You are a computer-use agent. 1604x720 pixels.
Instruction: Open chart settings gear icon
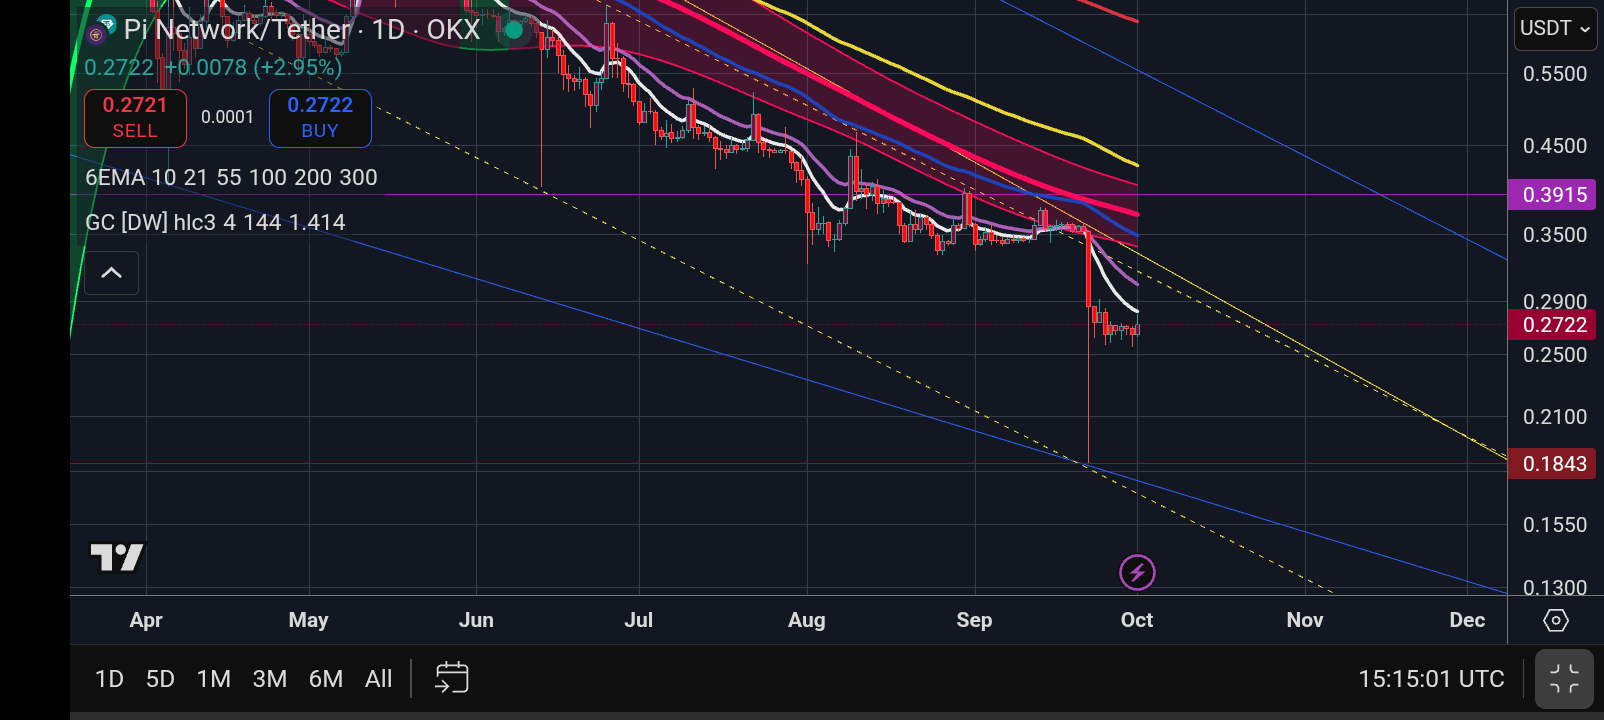pyautogui.click(x=1556, y=620)
